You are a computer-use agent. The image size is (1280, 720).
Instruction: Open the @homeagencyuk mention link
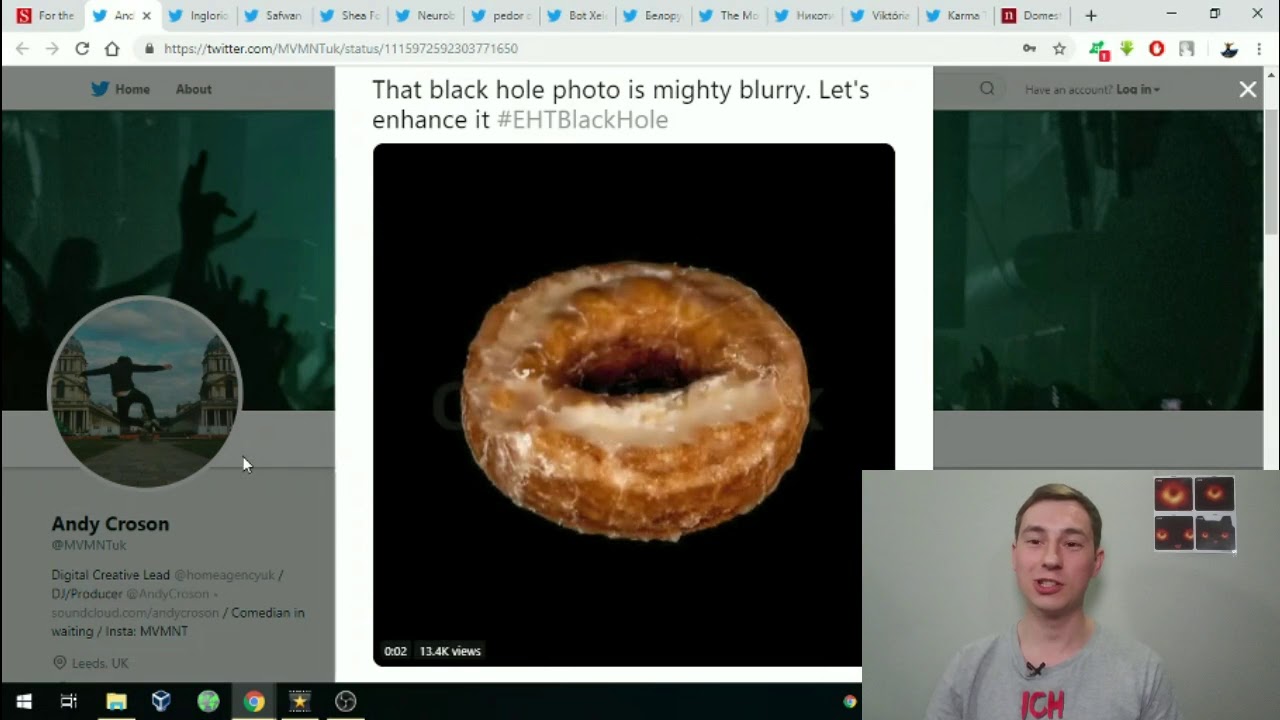coord(225,575)
